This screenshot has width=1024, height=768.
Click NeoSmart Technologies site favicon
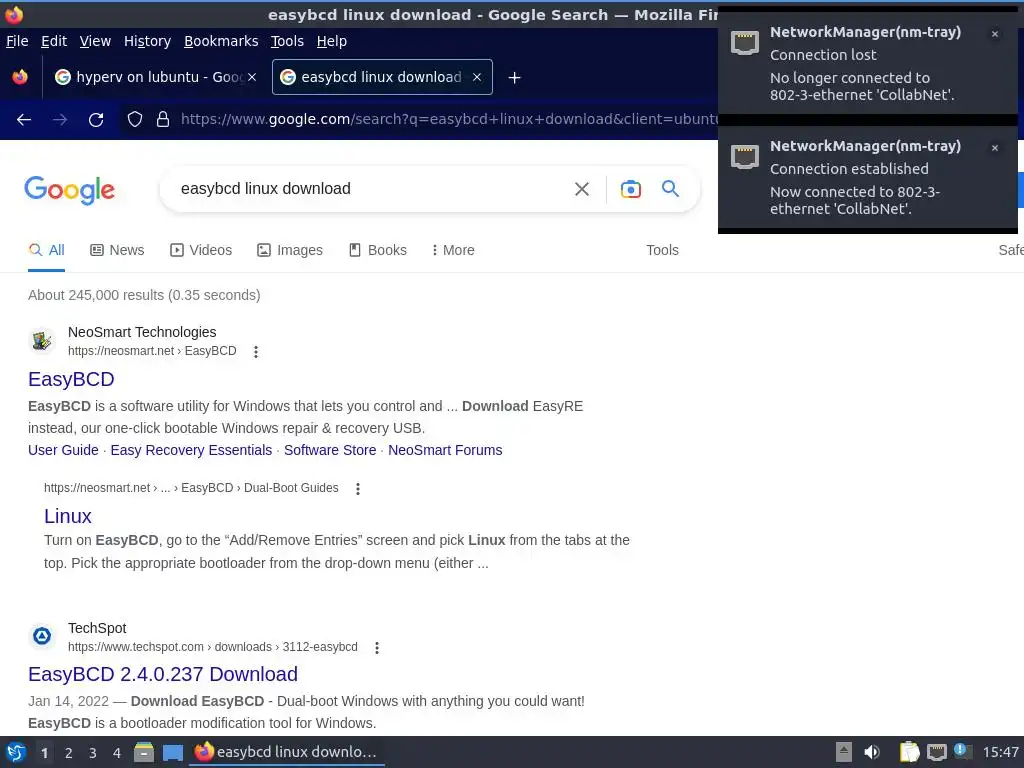tap(42, 340)
